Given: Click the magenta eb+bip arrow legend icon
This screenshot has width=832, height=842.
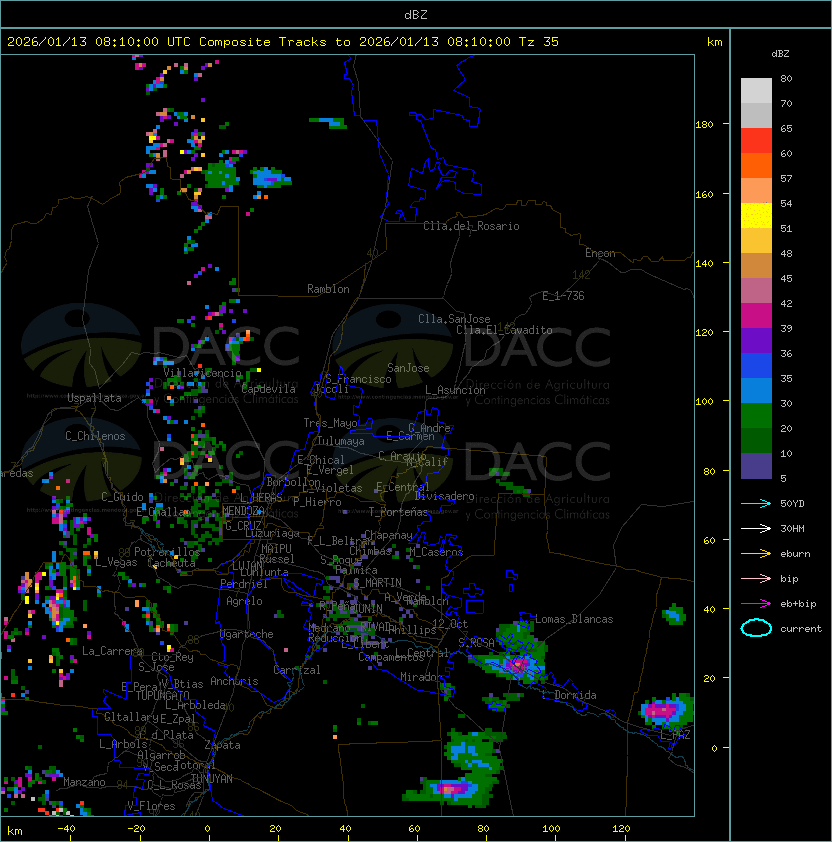Looking at the screenshot, I should (x=756, y=604).
